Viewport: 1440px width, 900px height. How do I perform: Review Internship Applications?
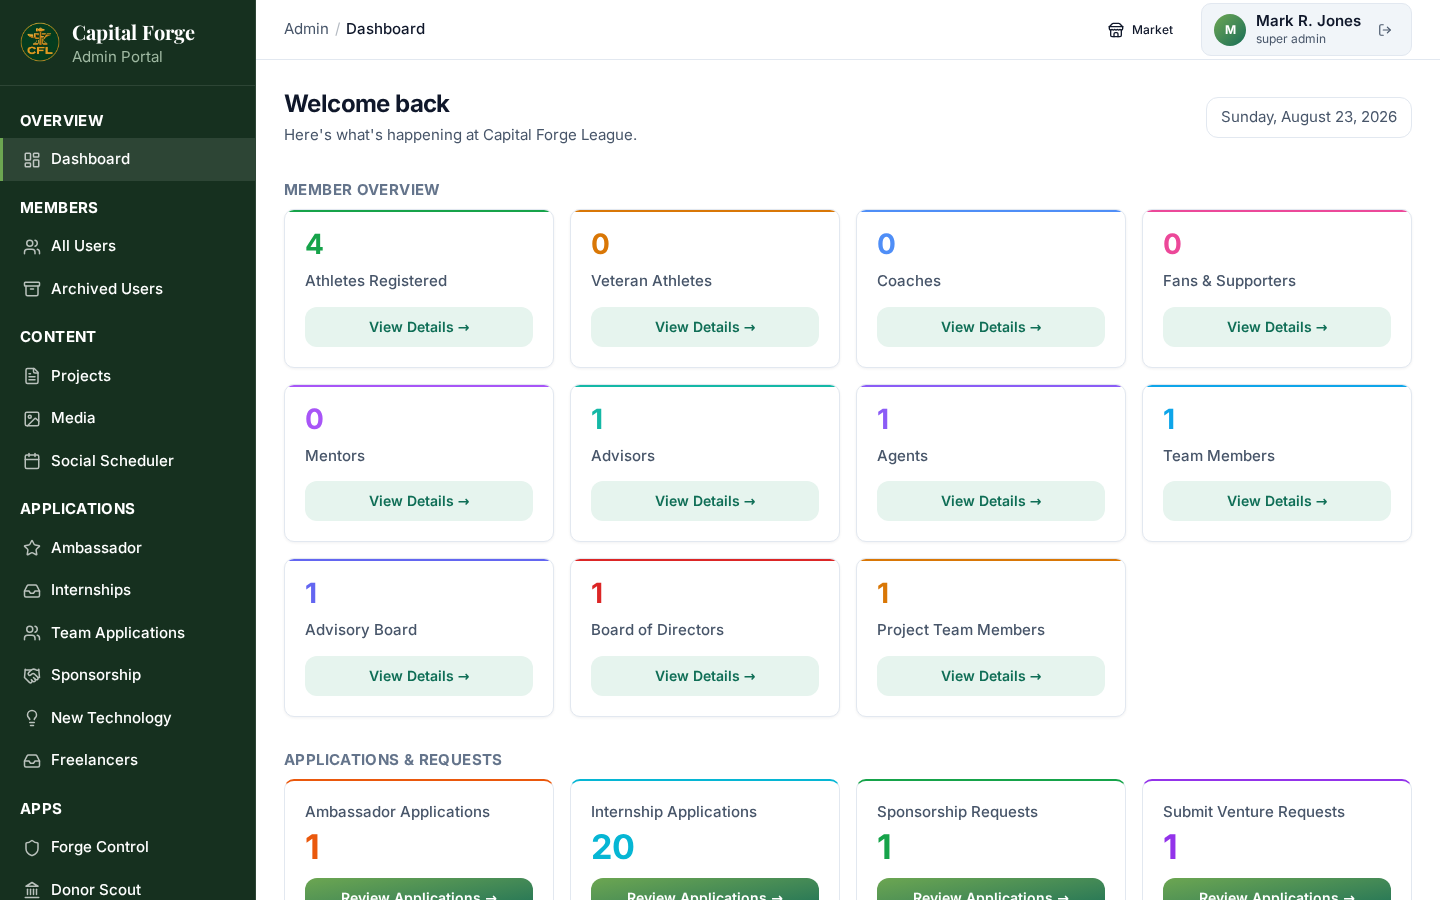[x=705, y=890]
